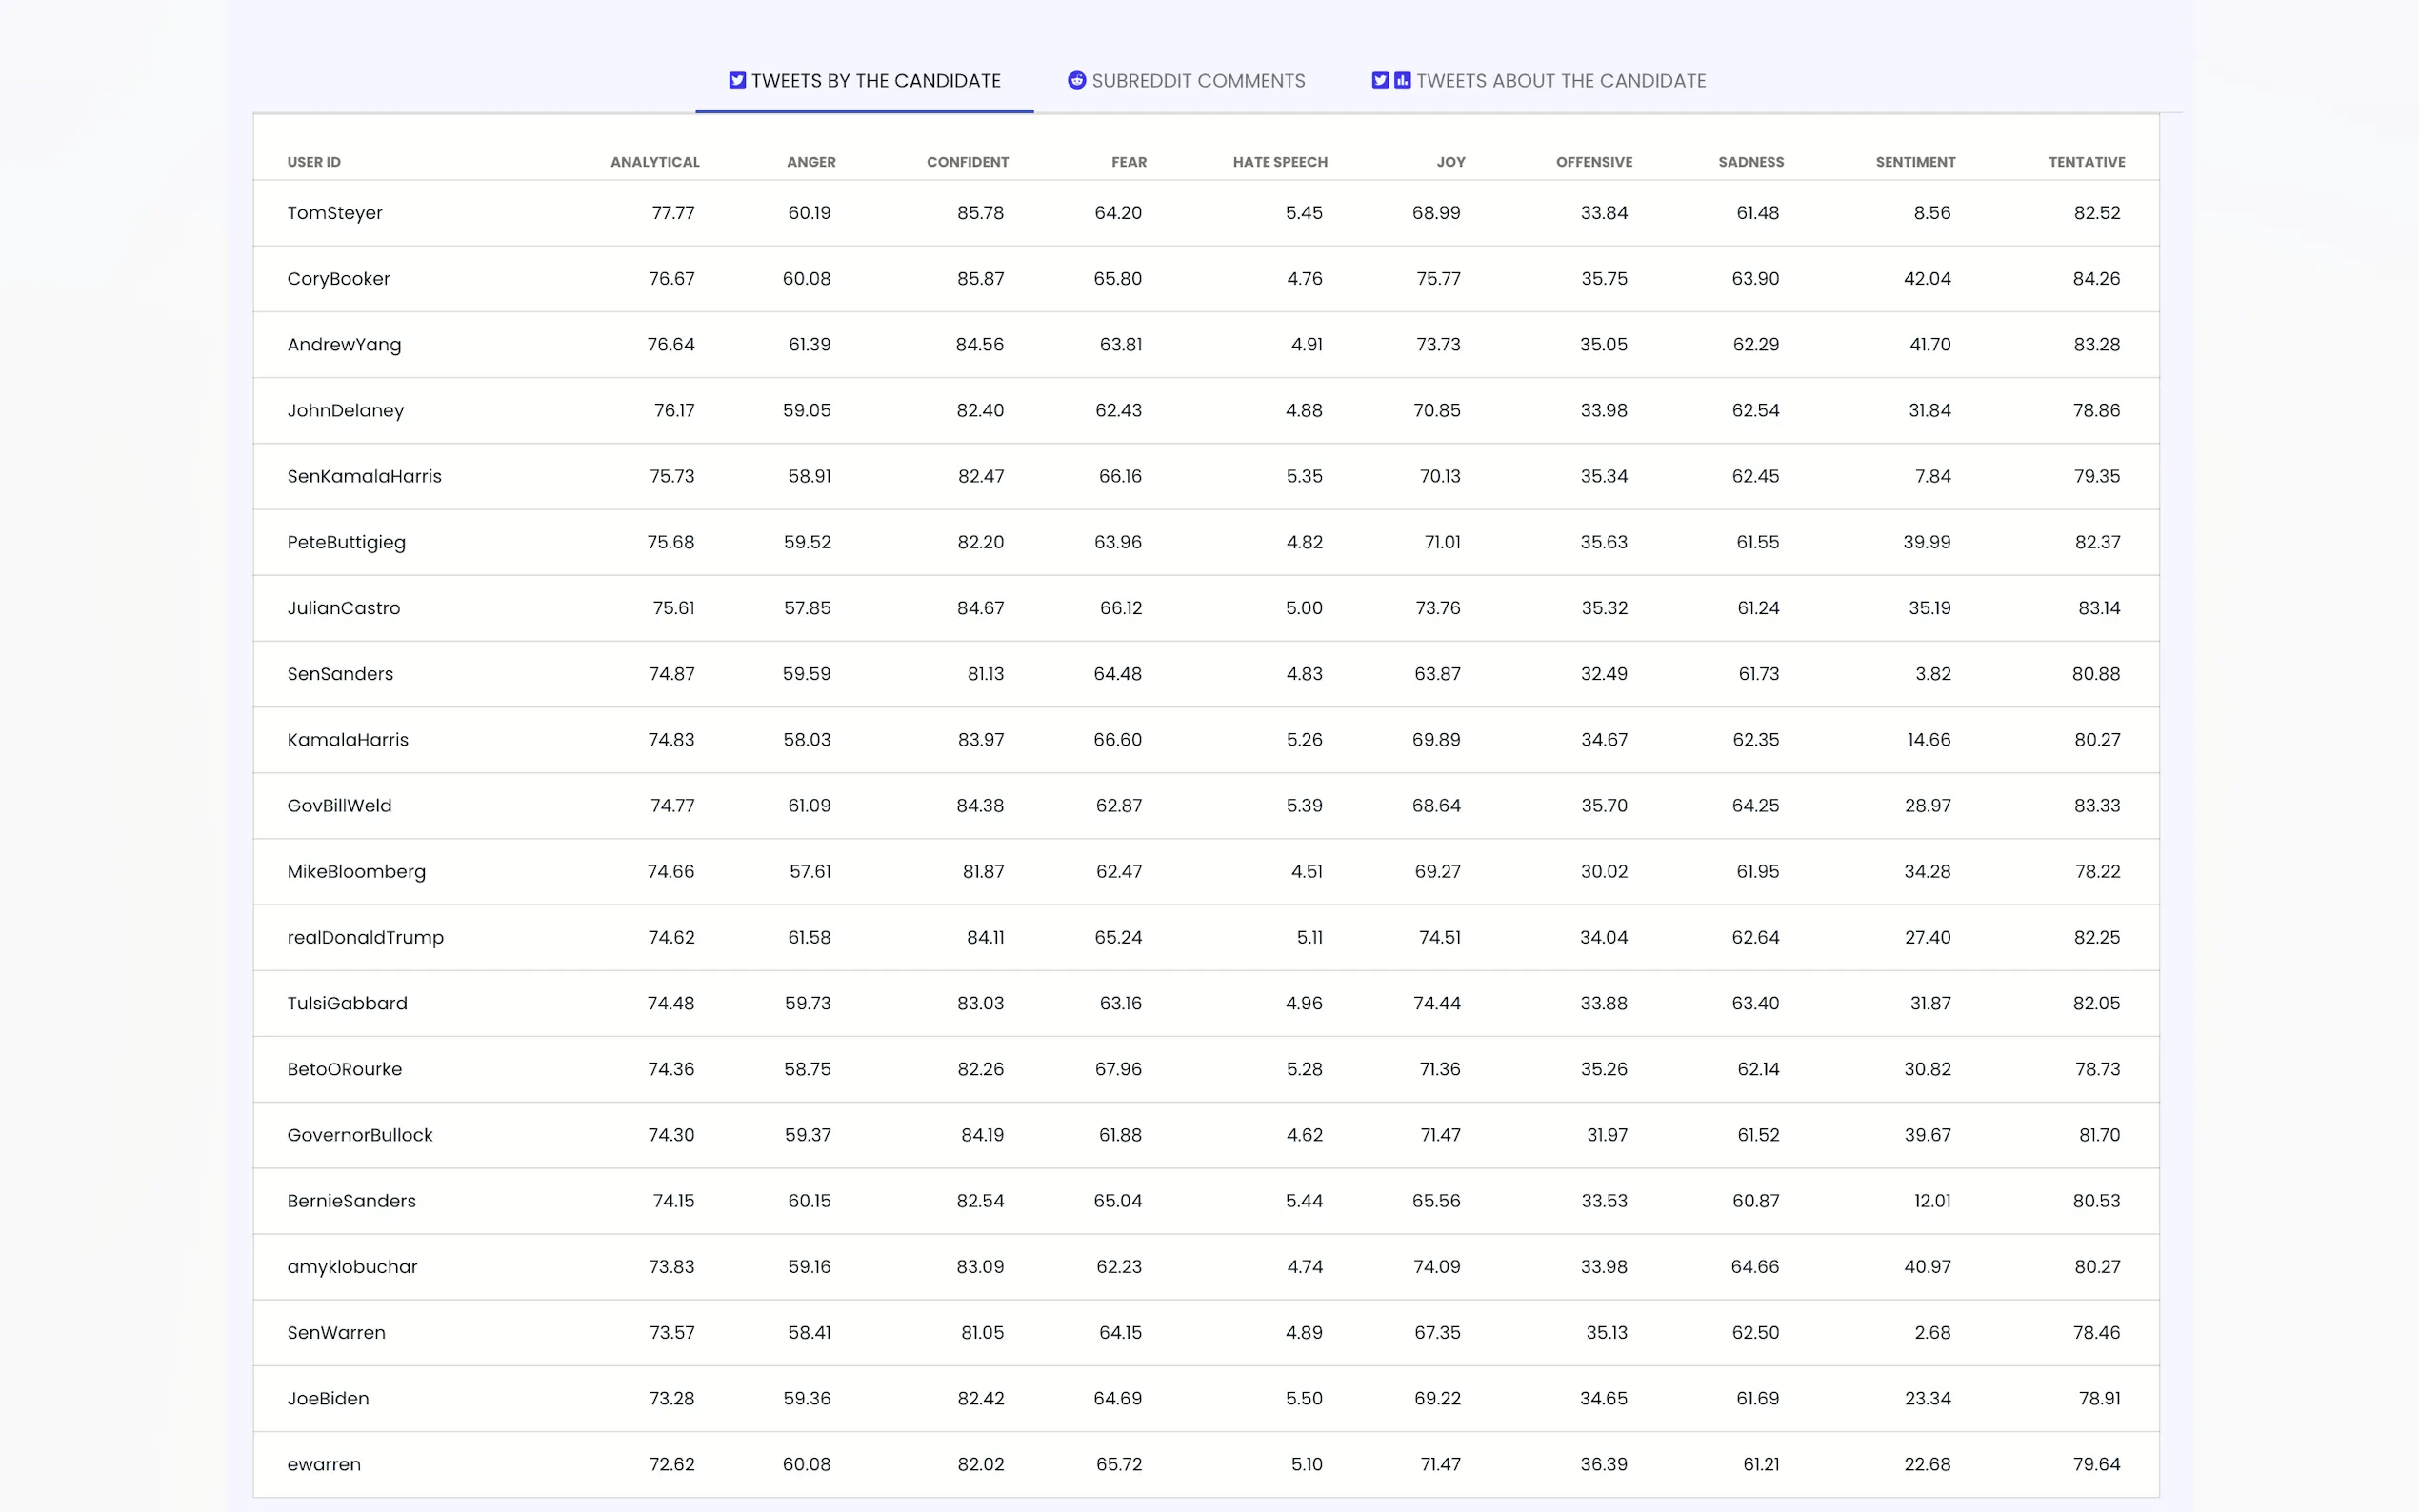Viewport: 2419px width, 1512px height.
Task: Click the BernieSanders row label
Action: (x=351, y=1200)
